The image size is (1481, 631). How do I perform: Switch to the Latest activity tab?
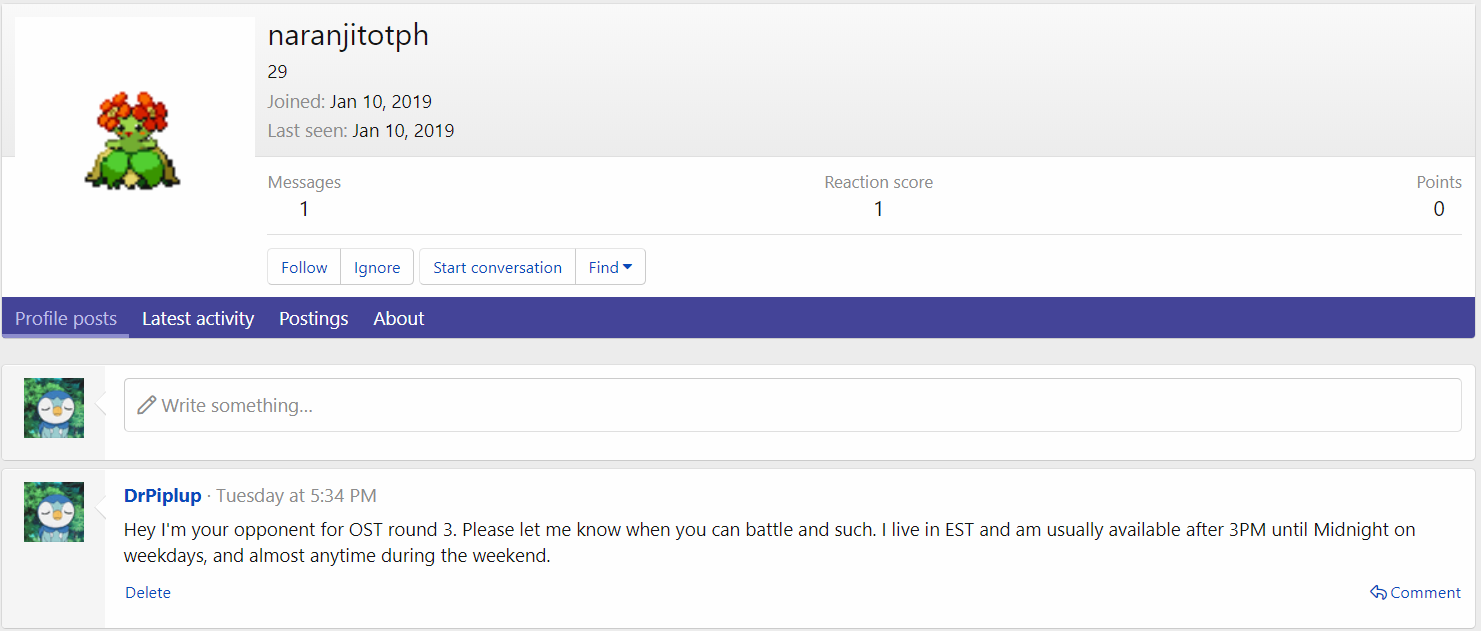pyautogui.click(x=198, y=319)
